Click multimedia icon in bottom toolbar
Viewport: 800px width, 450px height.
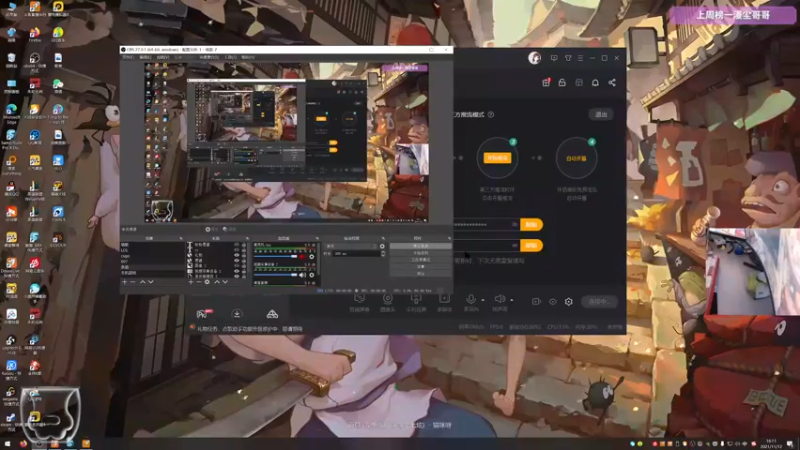tap(444, 303)
